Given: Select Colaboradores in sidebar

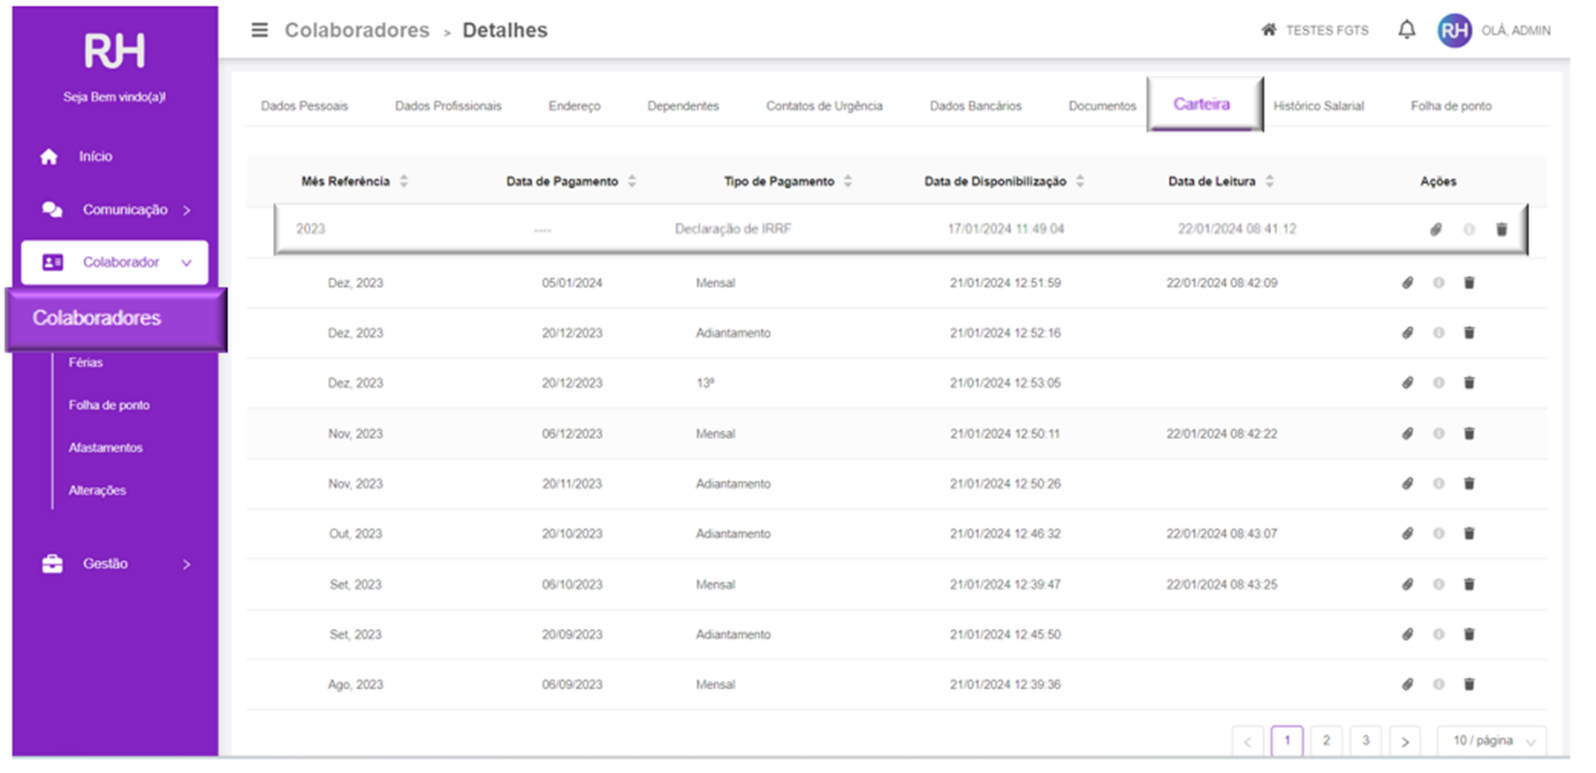Looking at the screenshot, I should pyautogui.click(x=116, y=319).
